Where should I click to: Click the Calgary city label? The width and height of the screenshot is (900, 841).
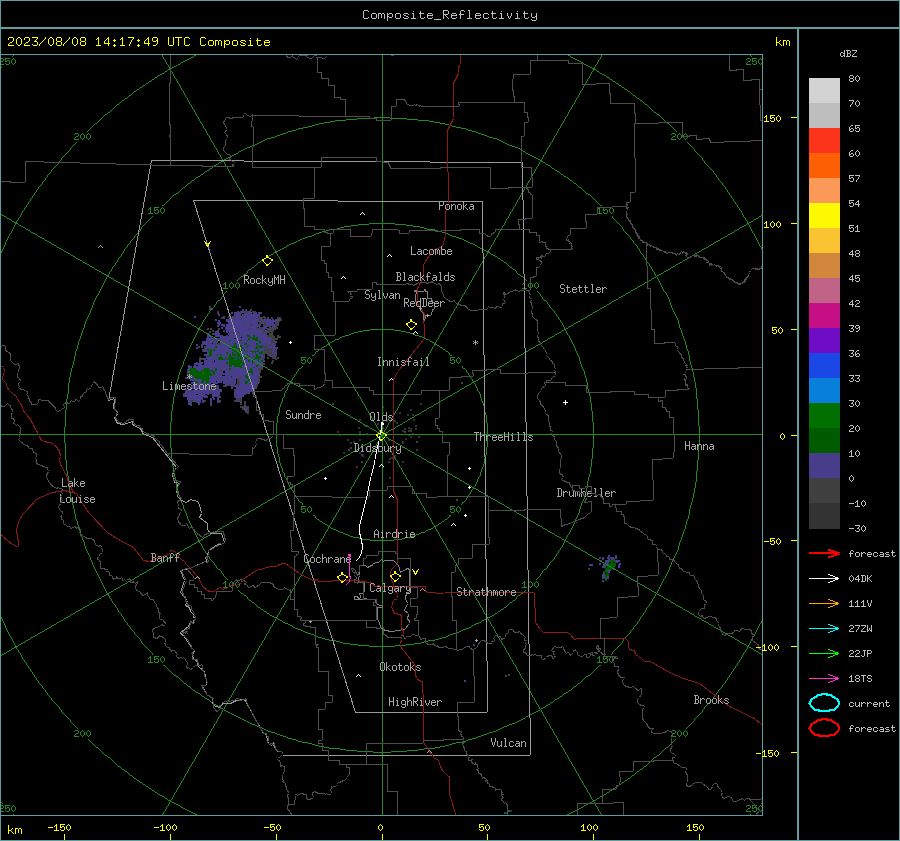390,588
